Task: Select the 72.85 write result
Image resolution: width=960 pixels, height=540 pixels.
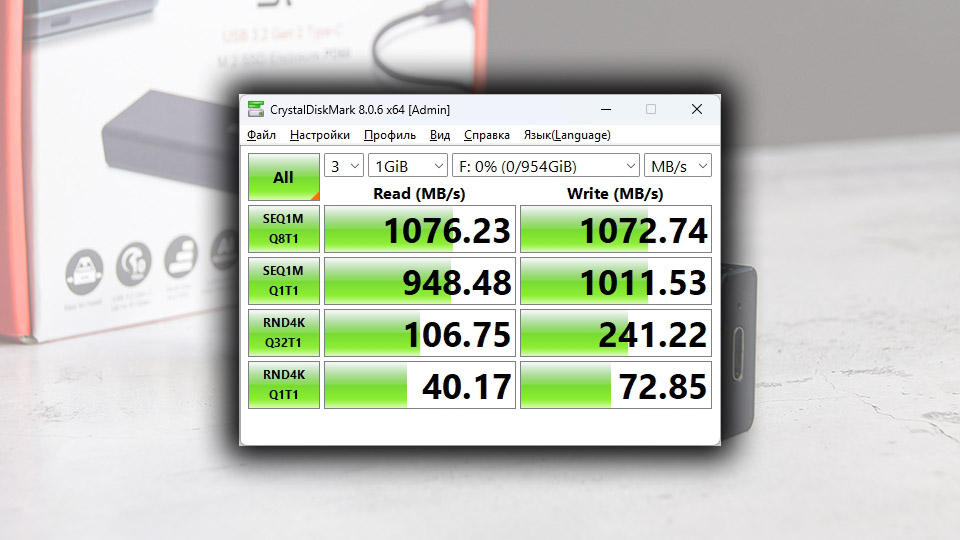Action: [616, 385]
